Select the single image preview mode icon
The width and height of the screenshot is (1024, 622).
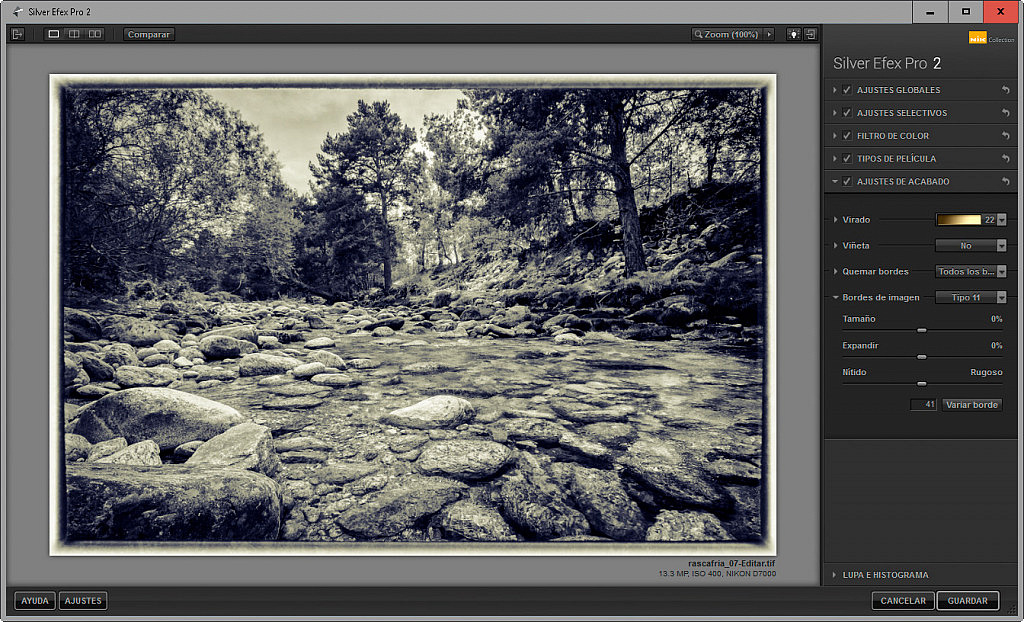pos(53,33)
